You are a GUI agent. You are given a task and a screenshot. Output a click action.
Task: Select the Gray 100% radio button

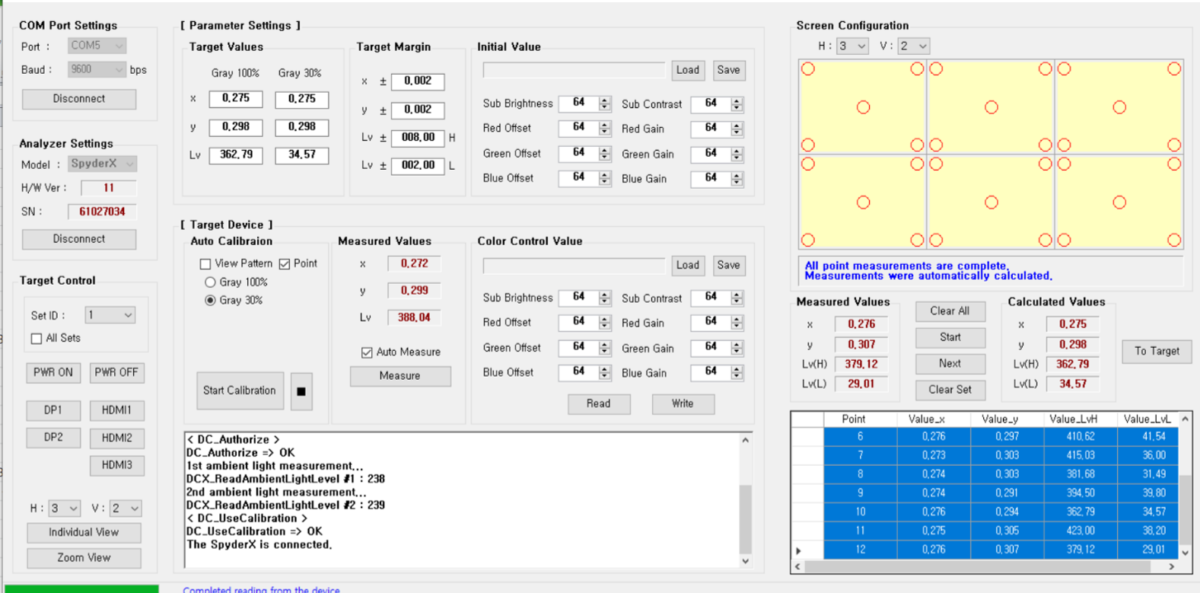211,282
